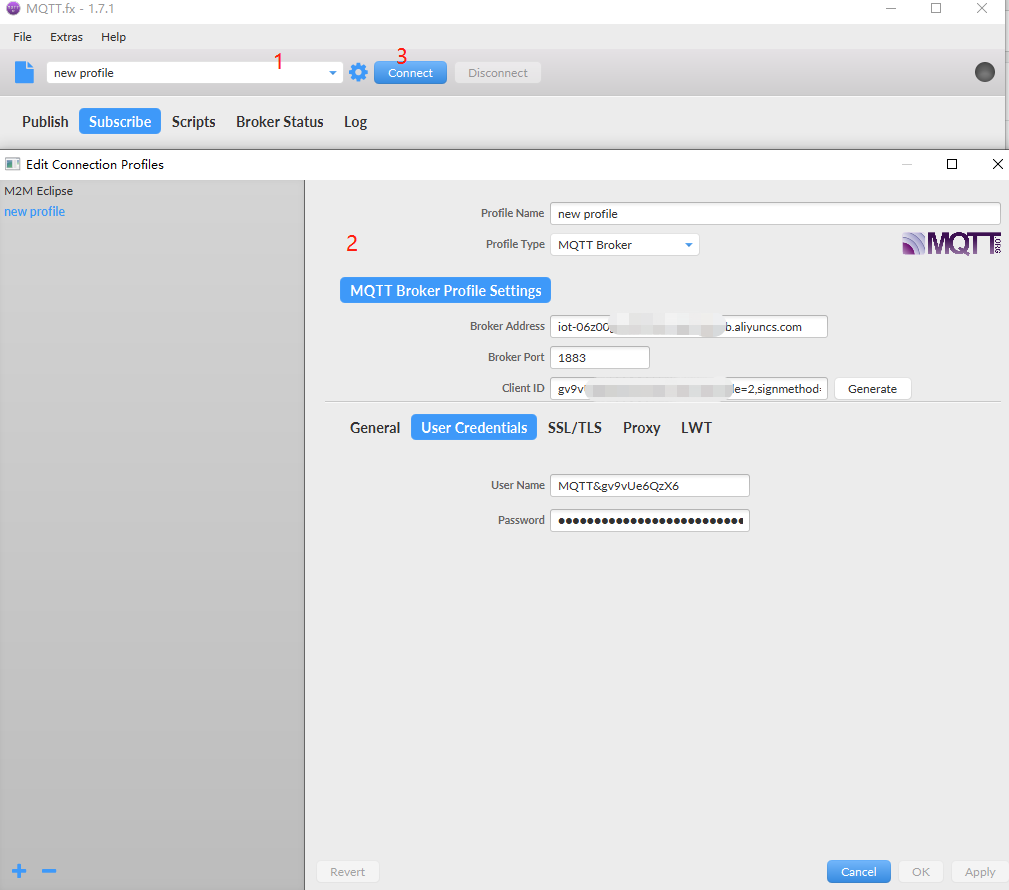
Task: Open connection settings gear icon
Action: tap(358, 72)
